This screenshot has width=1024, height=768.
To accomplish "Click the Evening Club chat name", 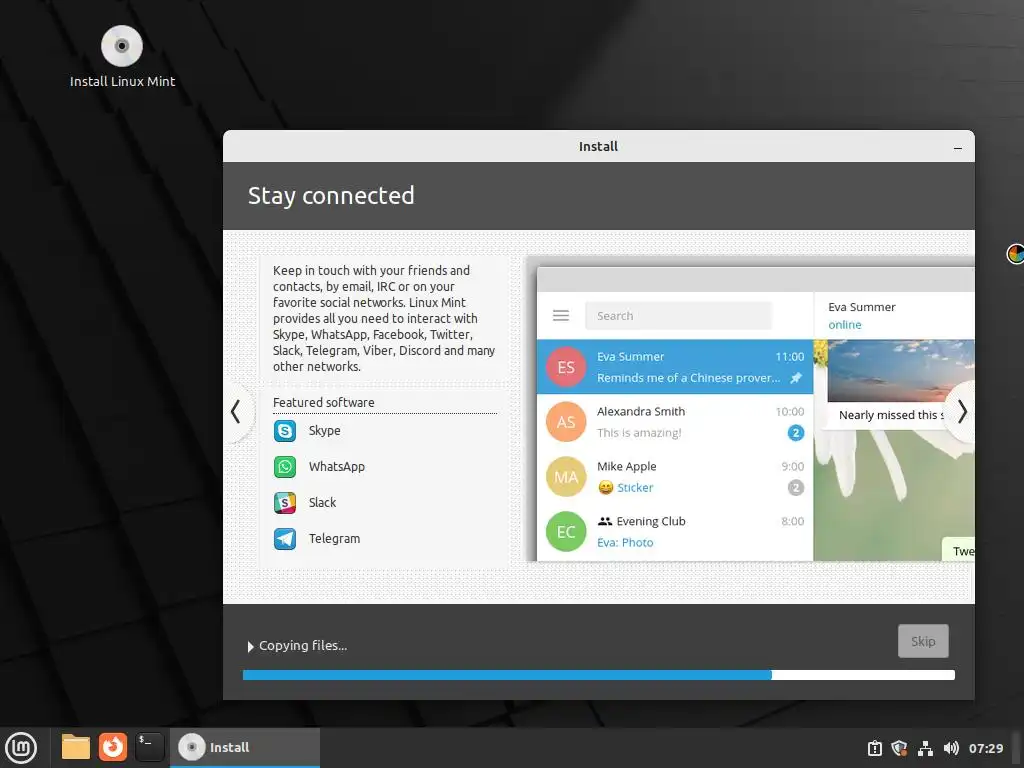I will coord(650,521).
